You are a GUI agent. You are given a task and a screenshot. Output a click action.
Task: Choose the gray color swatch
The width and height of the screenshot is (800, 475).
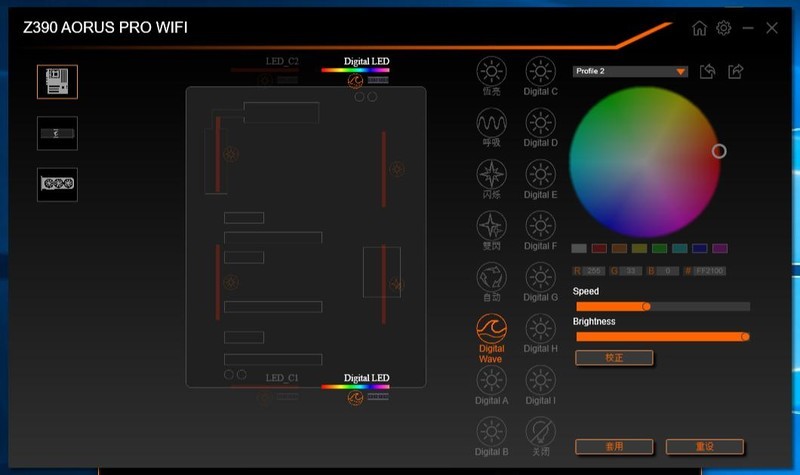click(x=579, y=248)
